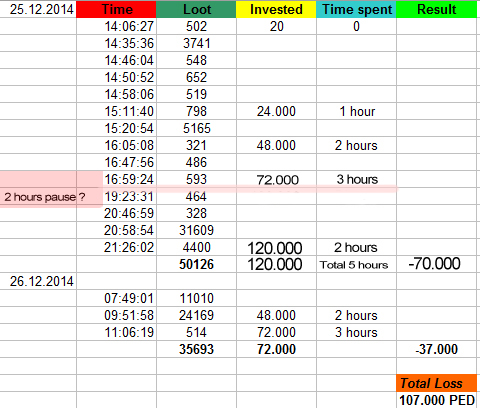
Task: Select the '1 hour' time spent cell
Action: click(357, 111)
